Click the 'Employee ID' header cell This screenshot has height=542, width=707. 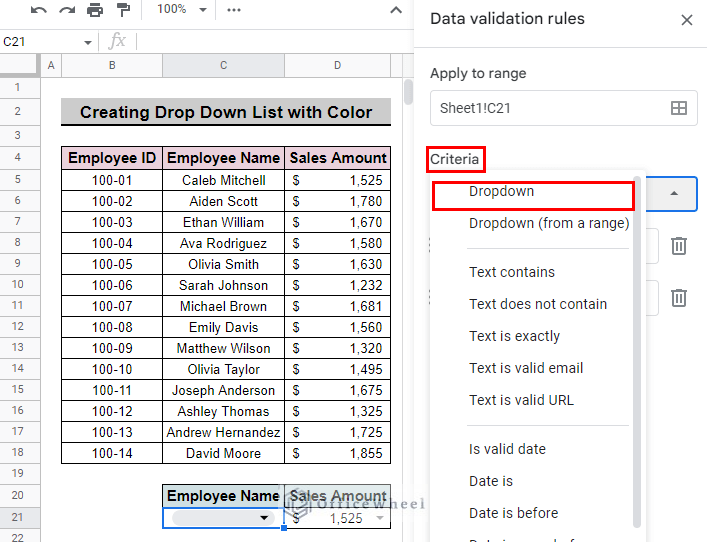(x=112, y=158)
